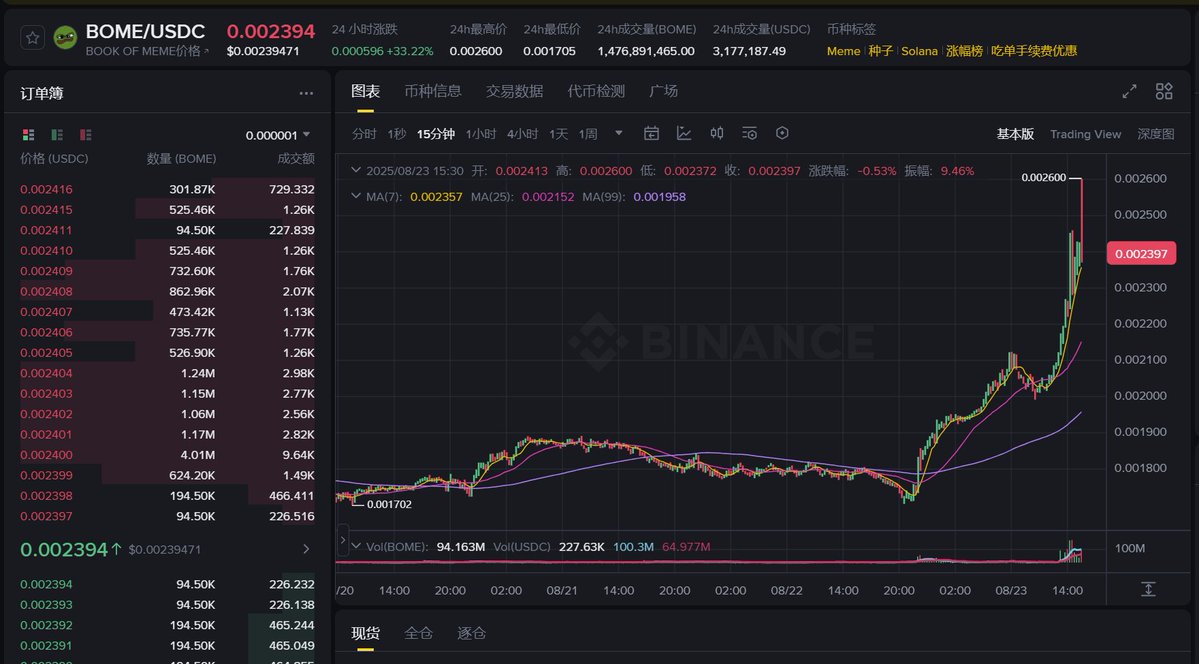Switch to the 图表 chart tab
The image size is (1199, 664).
pos(366,92)
